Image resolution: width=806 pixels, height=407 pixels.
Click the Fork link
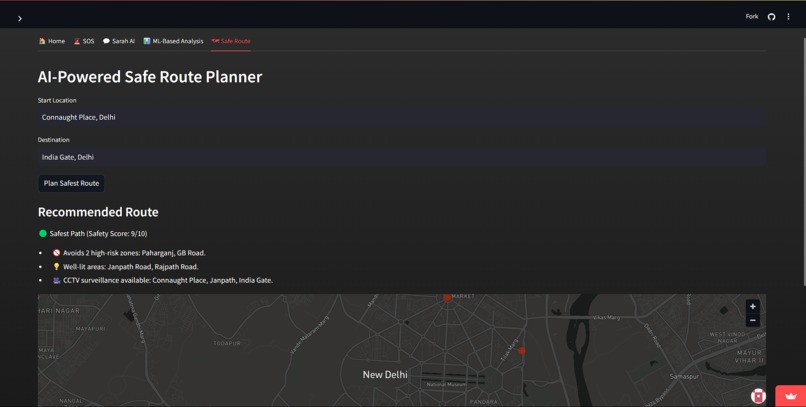tap(752, 16)
